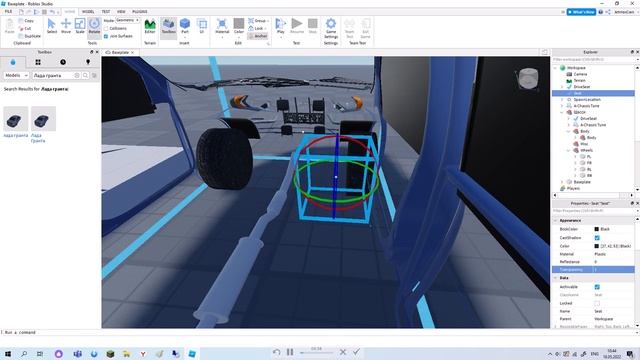Collapse the Workspace tree node
This screenshot has height=360, width=640.
click(x=556, y=68)
